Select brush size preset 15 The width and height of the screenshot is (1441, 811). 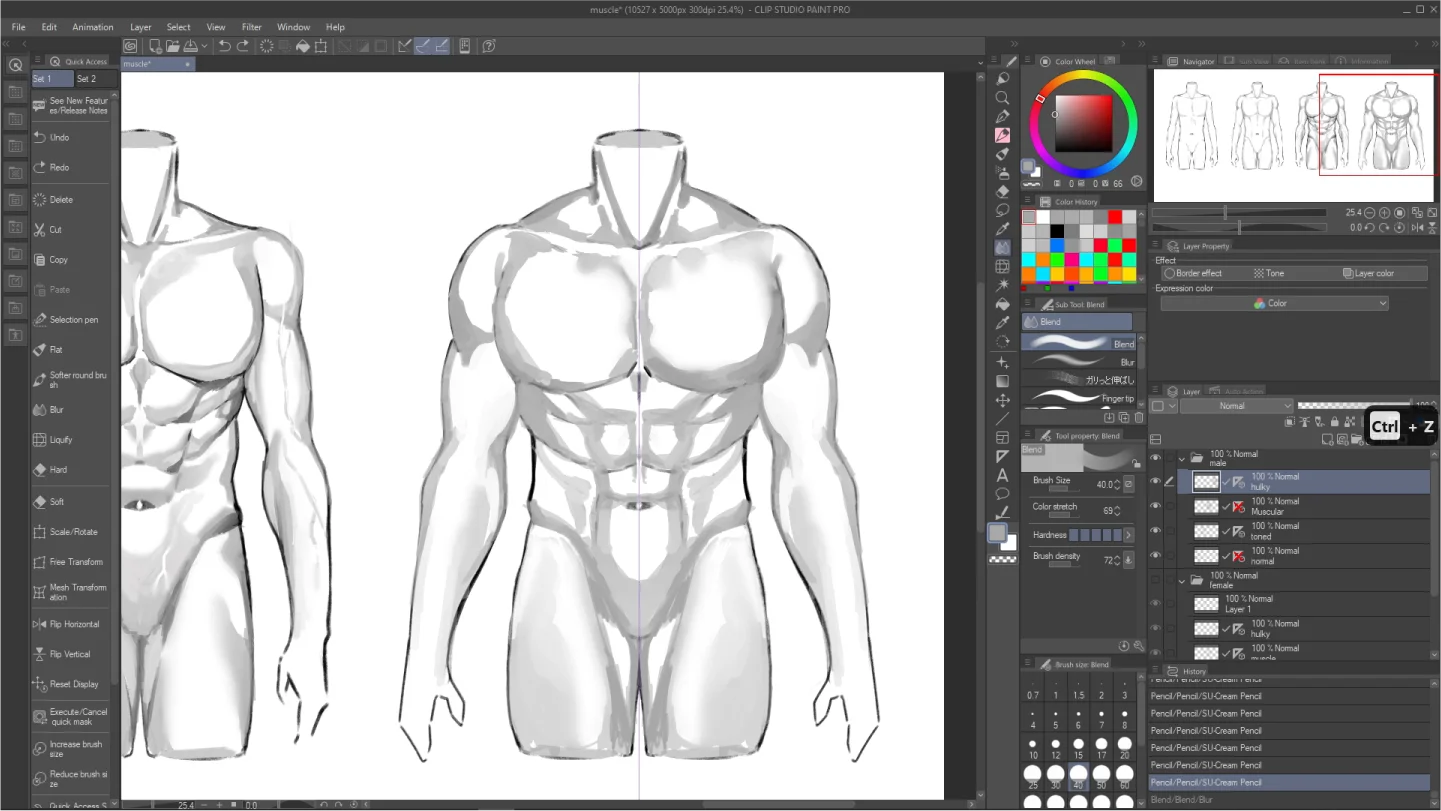click(1078, 750)
